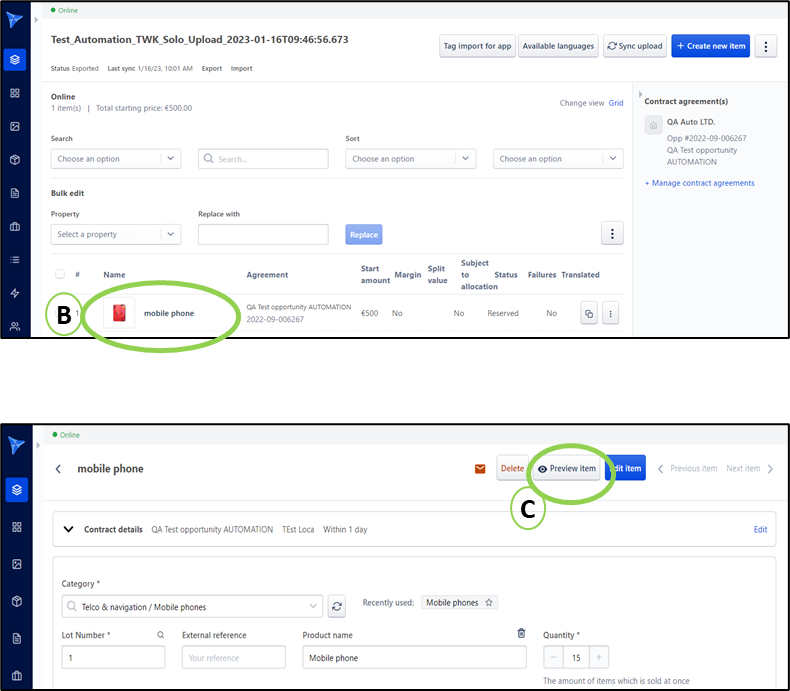Click the Import link near the status line
Viewport: 790px width, 691px height.
241,69
